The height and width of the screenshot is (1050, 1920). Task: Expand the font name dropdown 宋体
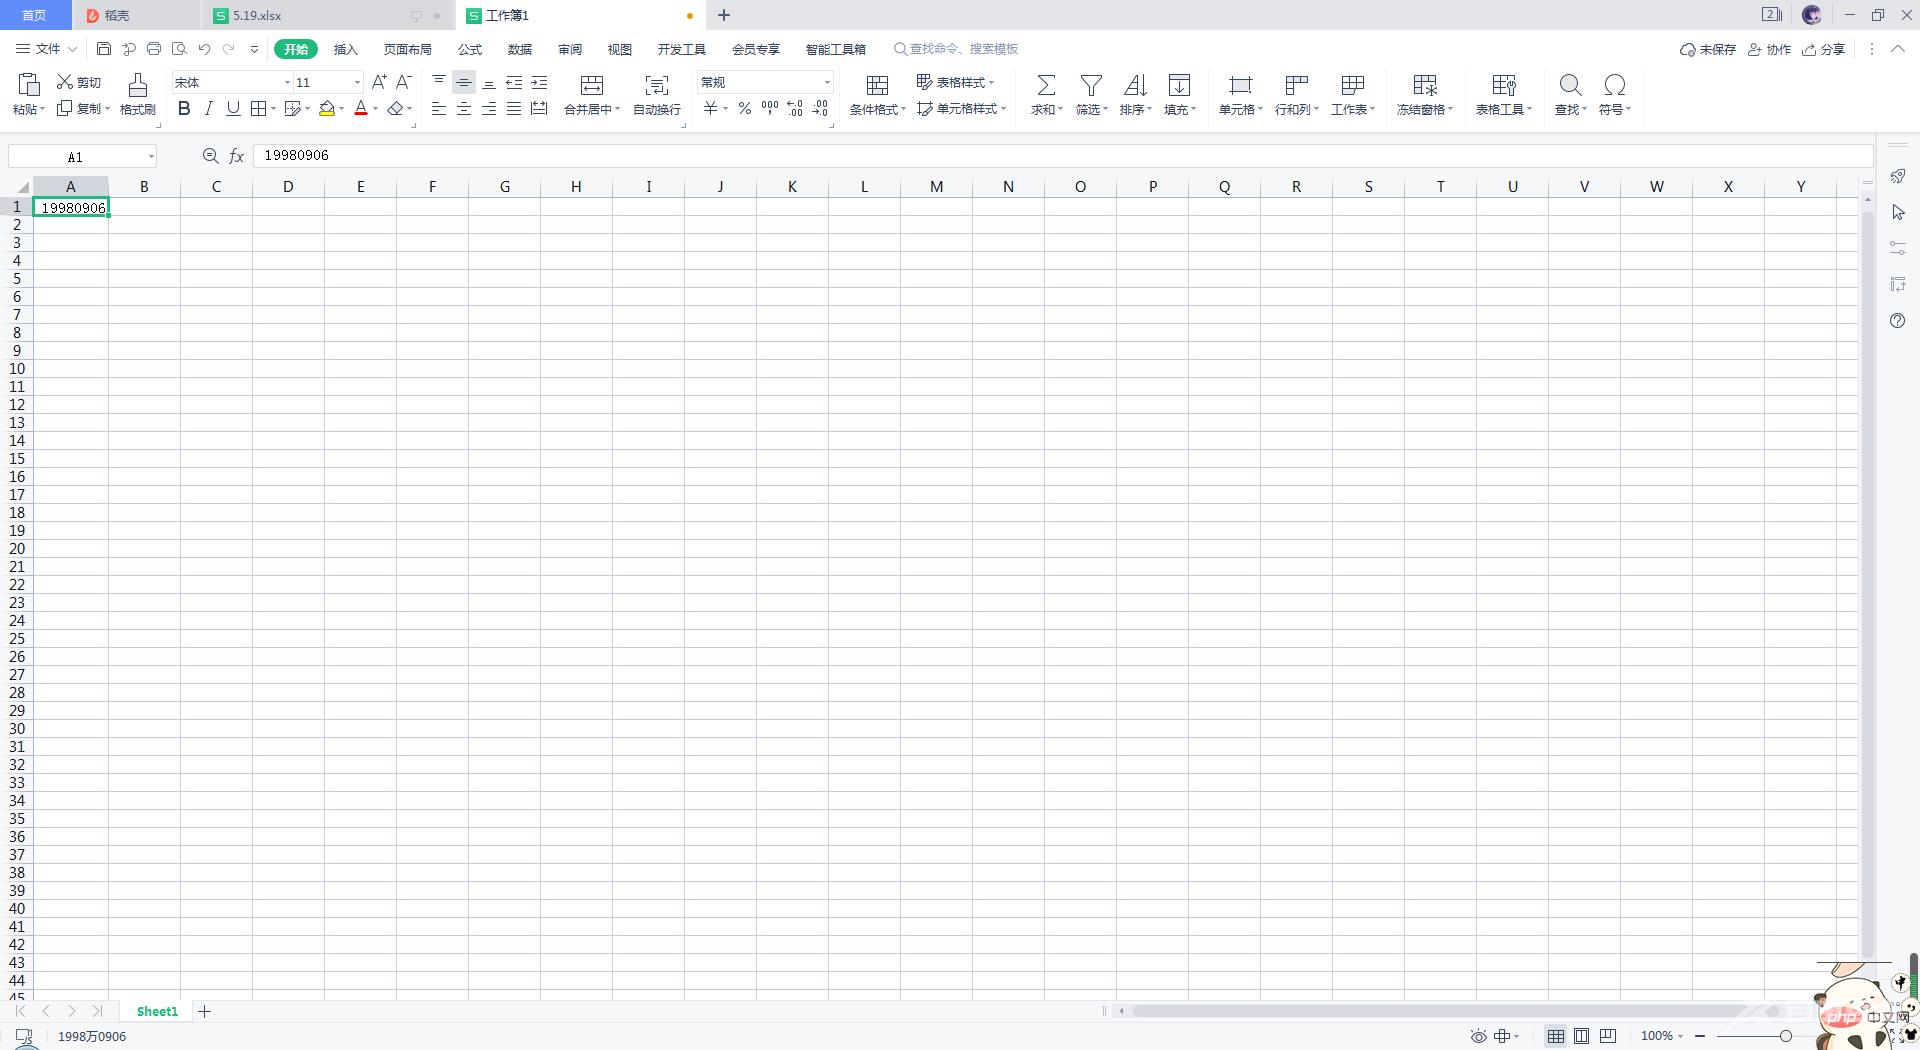point(287,83)
